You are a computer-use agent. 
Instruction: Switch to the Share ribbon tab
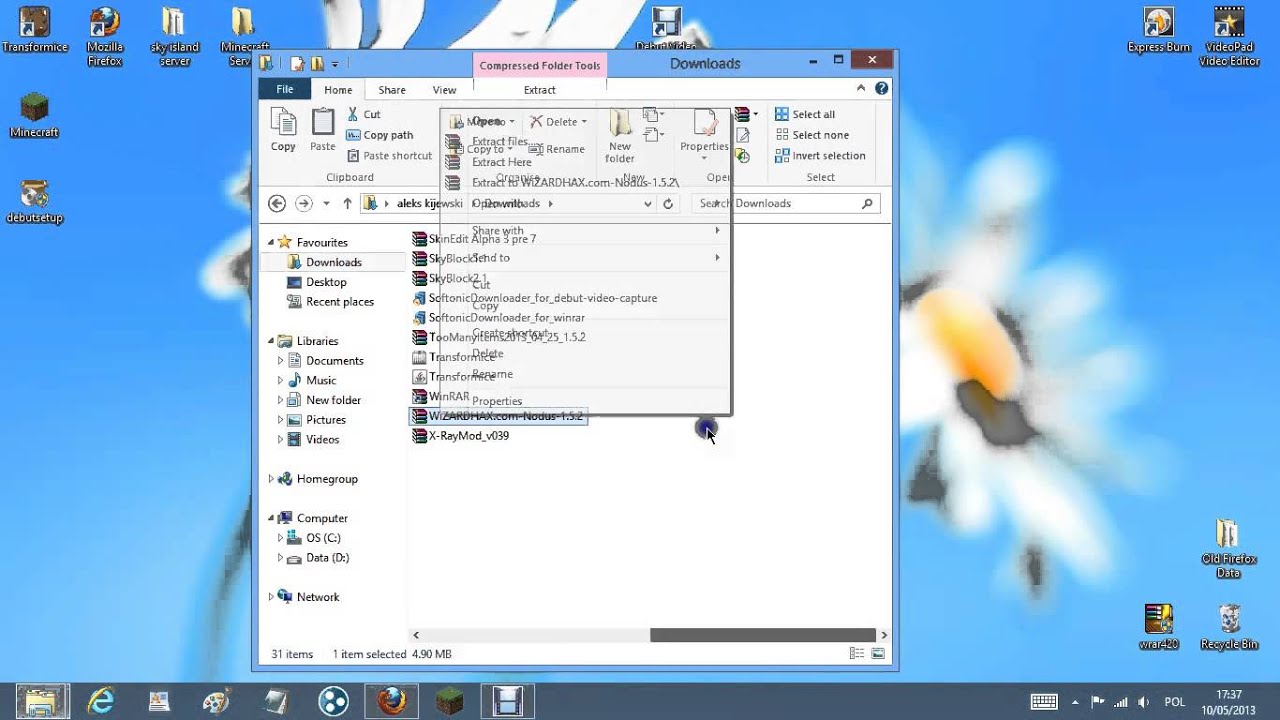tap(392, 90)
